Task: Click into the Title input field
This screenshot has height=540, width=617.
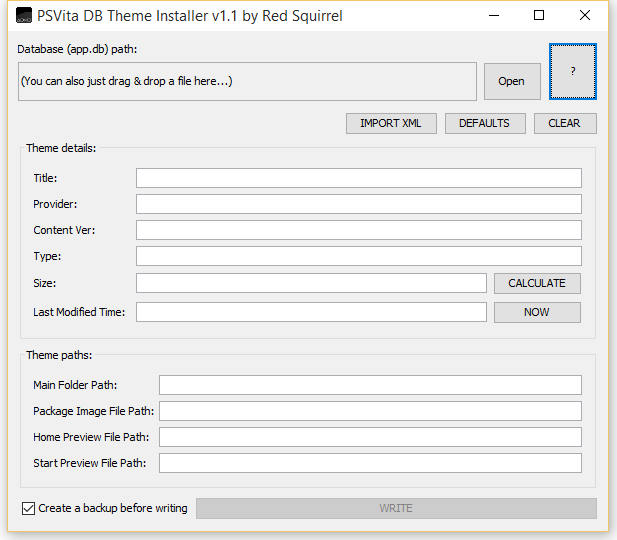Action: 358,178
